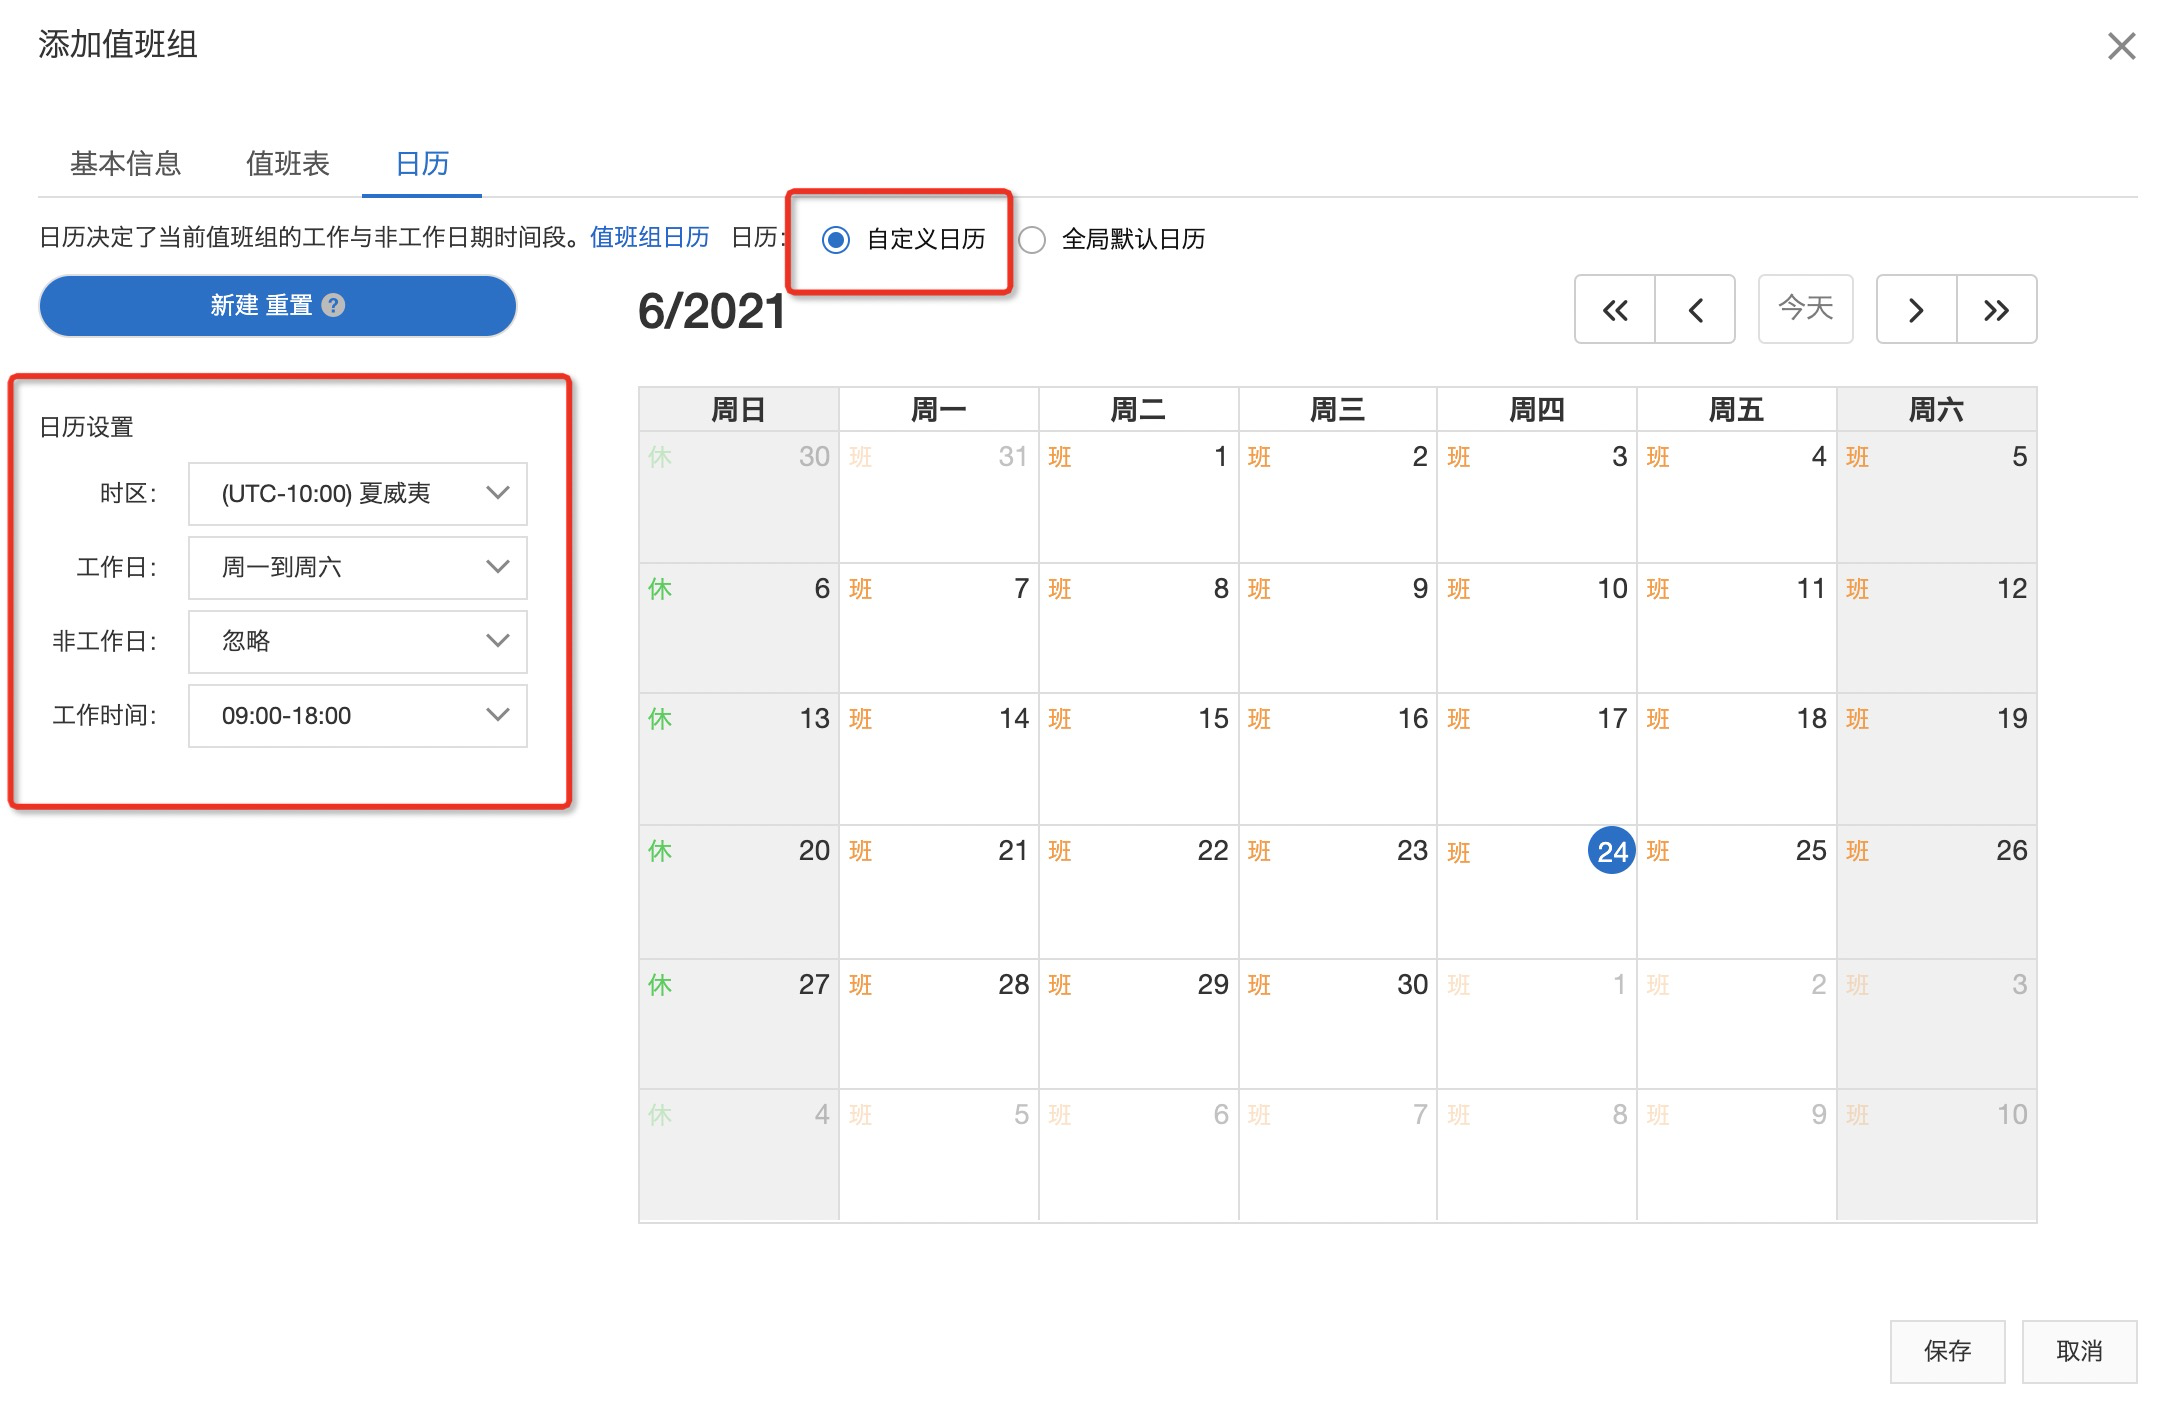2166x1408 pixels.
Task: Open the 时区 timezone dropdown
Action: 357,493
